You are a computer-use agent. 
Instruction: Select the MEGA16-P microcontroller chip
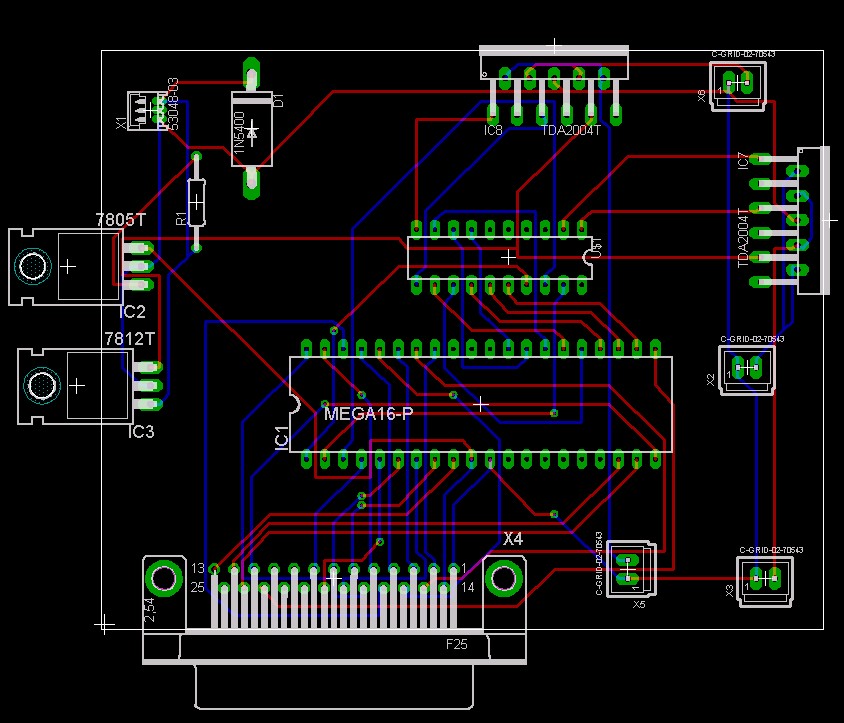480,404
